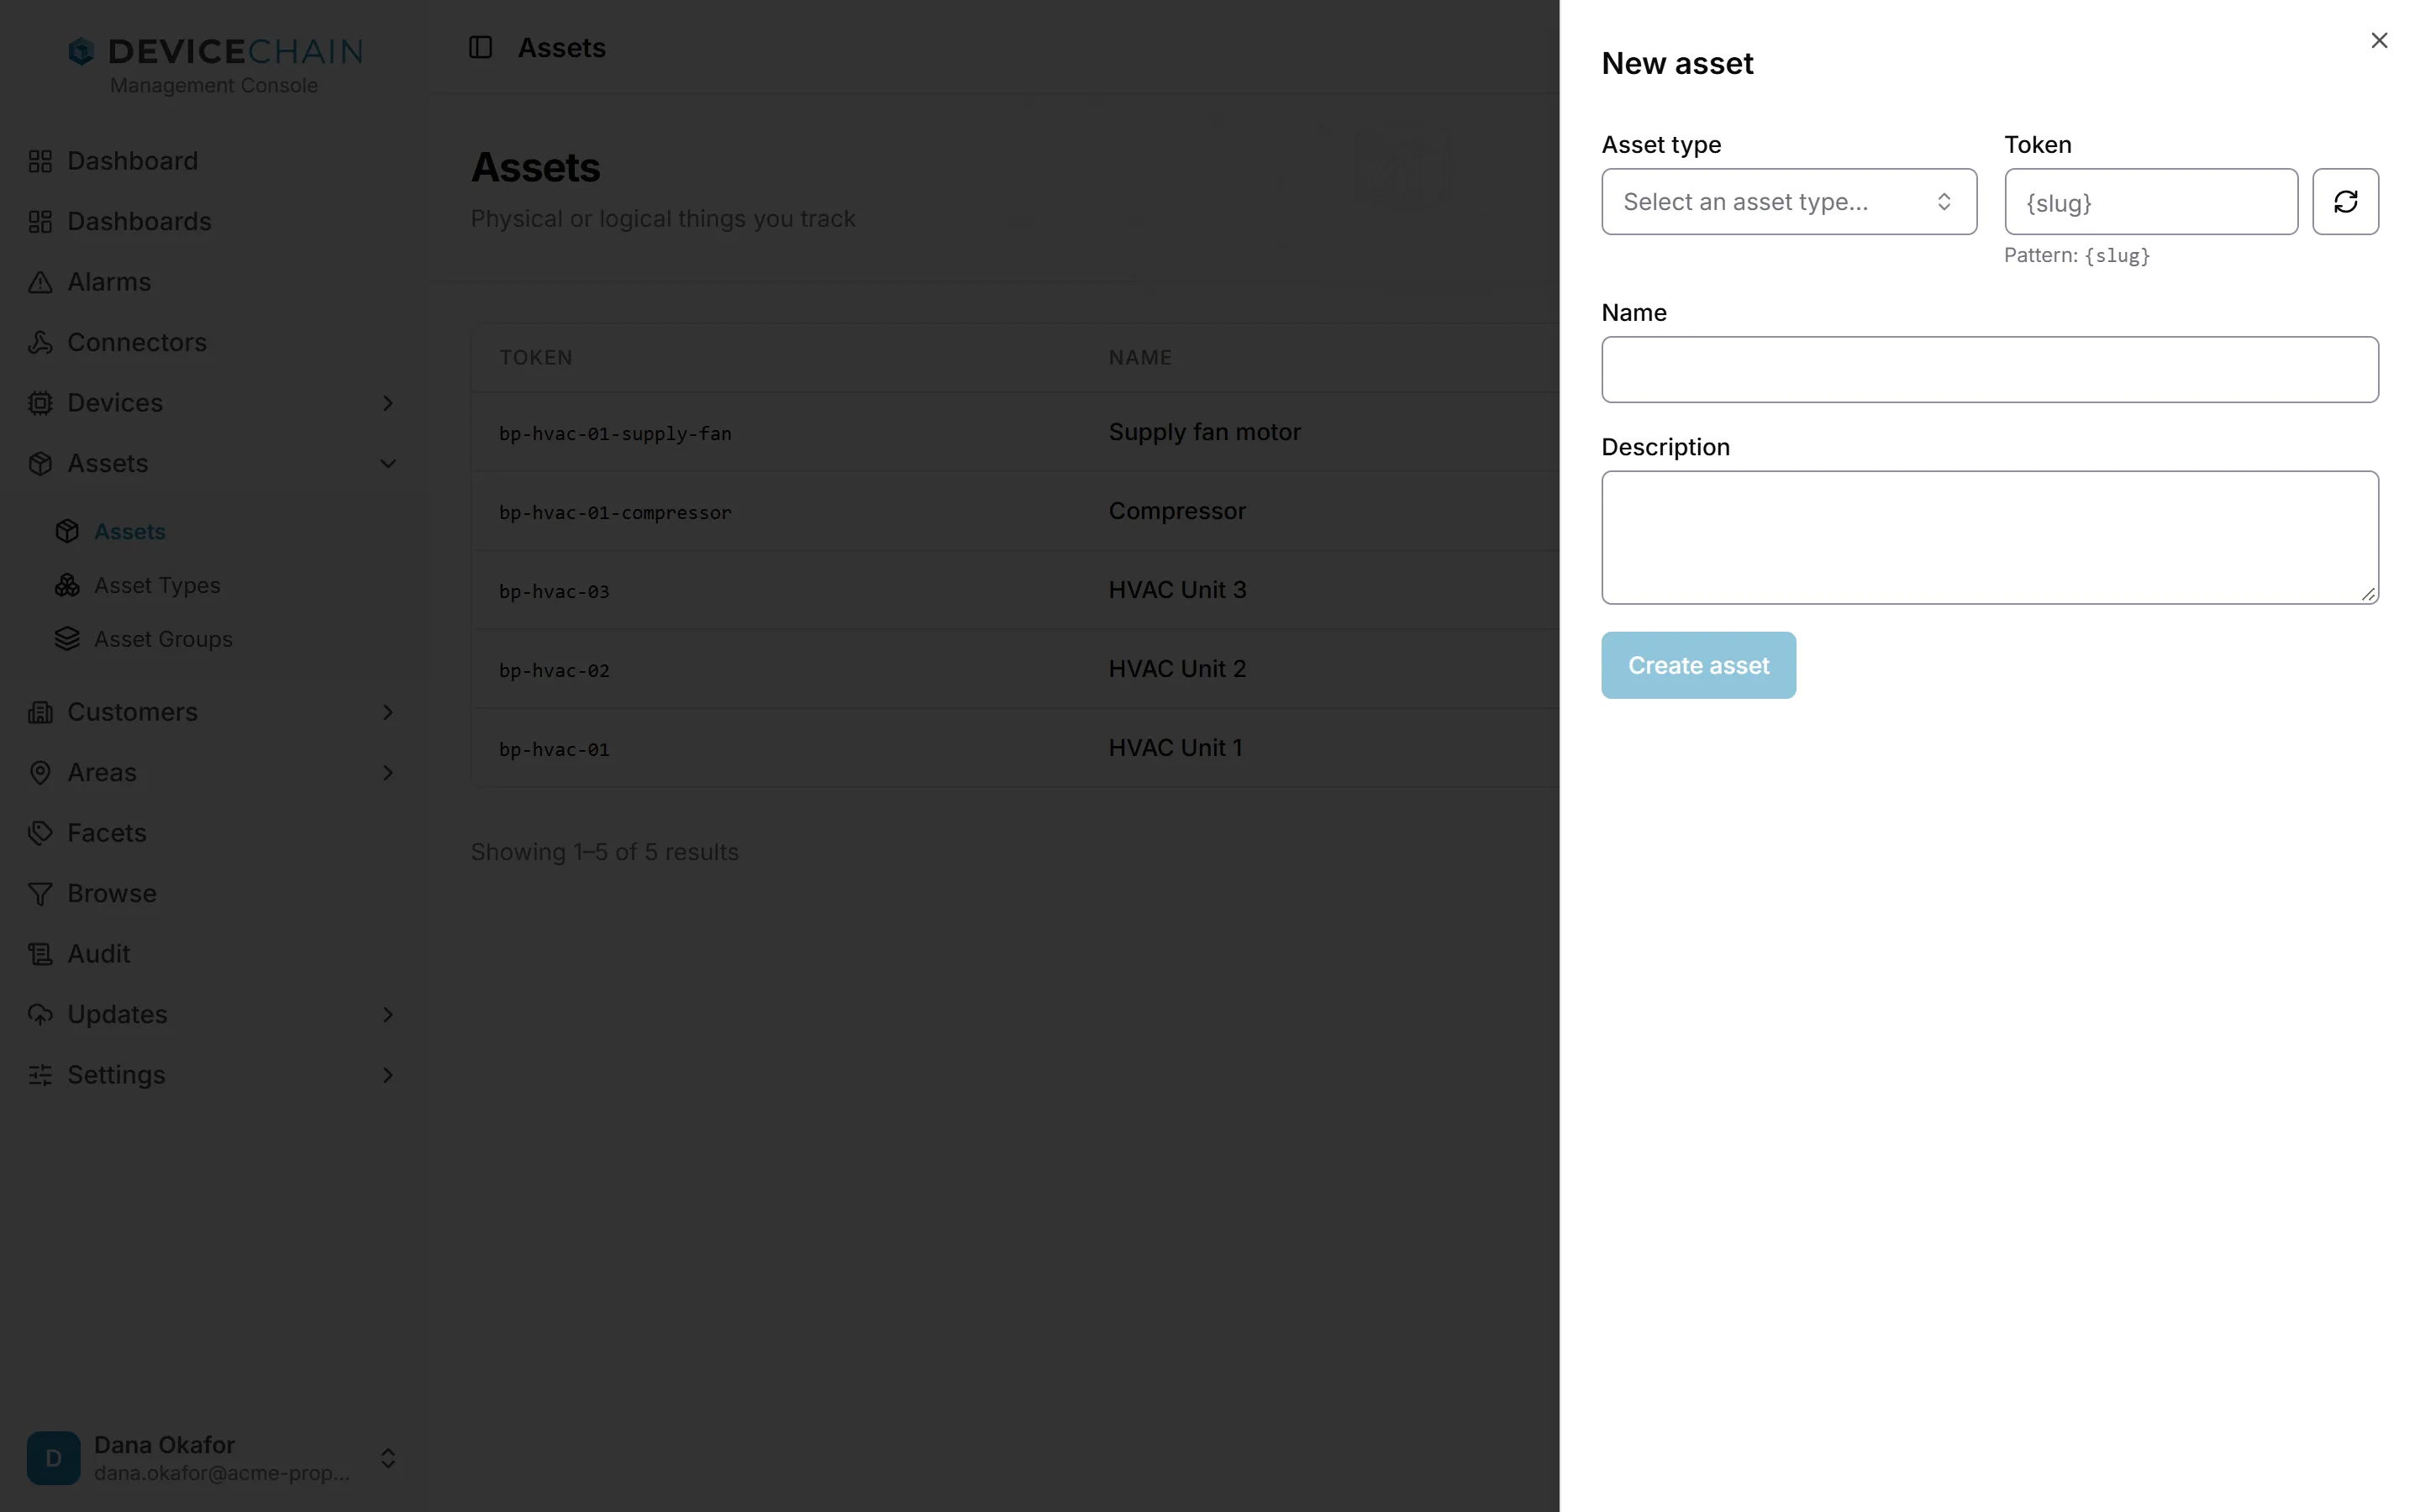Image resolution: width=2420 pixels, height=1512 pixels.
Task: Open Asset Types in sidebar
Action: pyautogui.click(x=157, y=585)
